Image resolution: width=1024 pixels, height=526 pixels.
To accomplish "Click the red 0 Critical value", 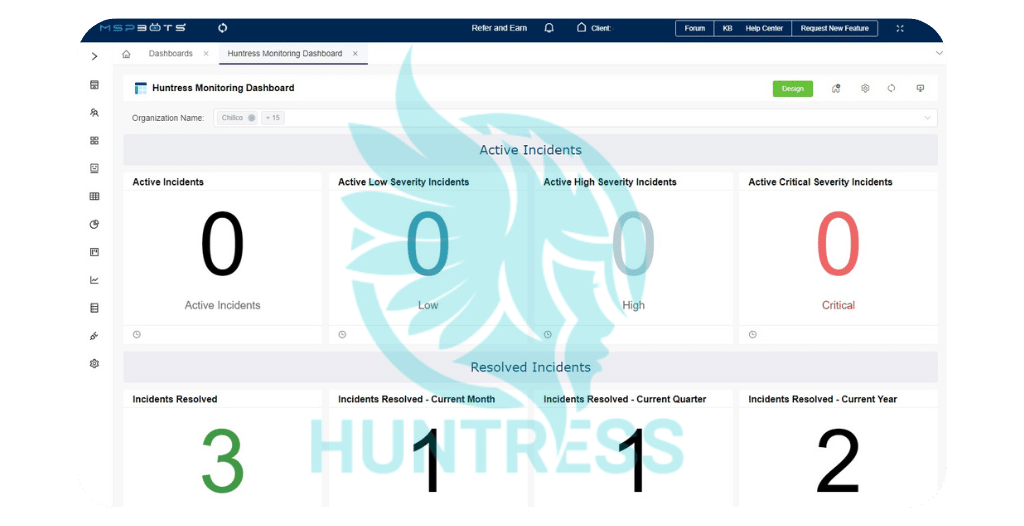I will click(x=838, y=244).
